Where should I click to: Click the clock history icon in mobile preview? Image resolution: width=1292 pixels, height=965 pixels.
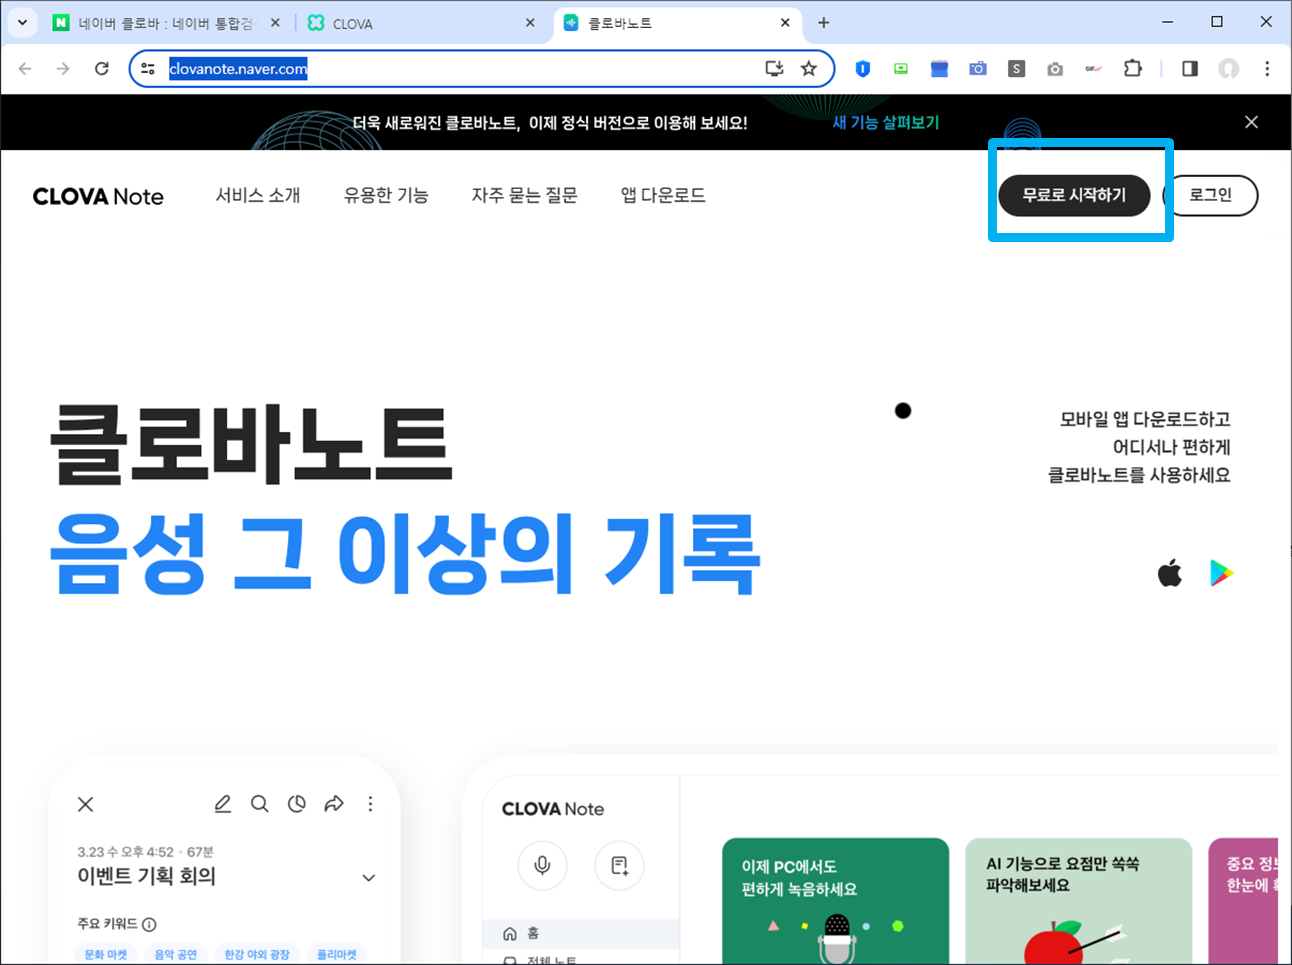pos(297,804)
